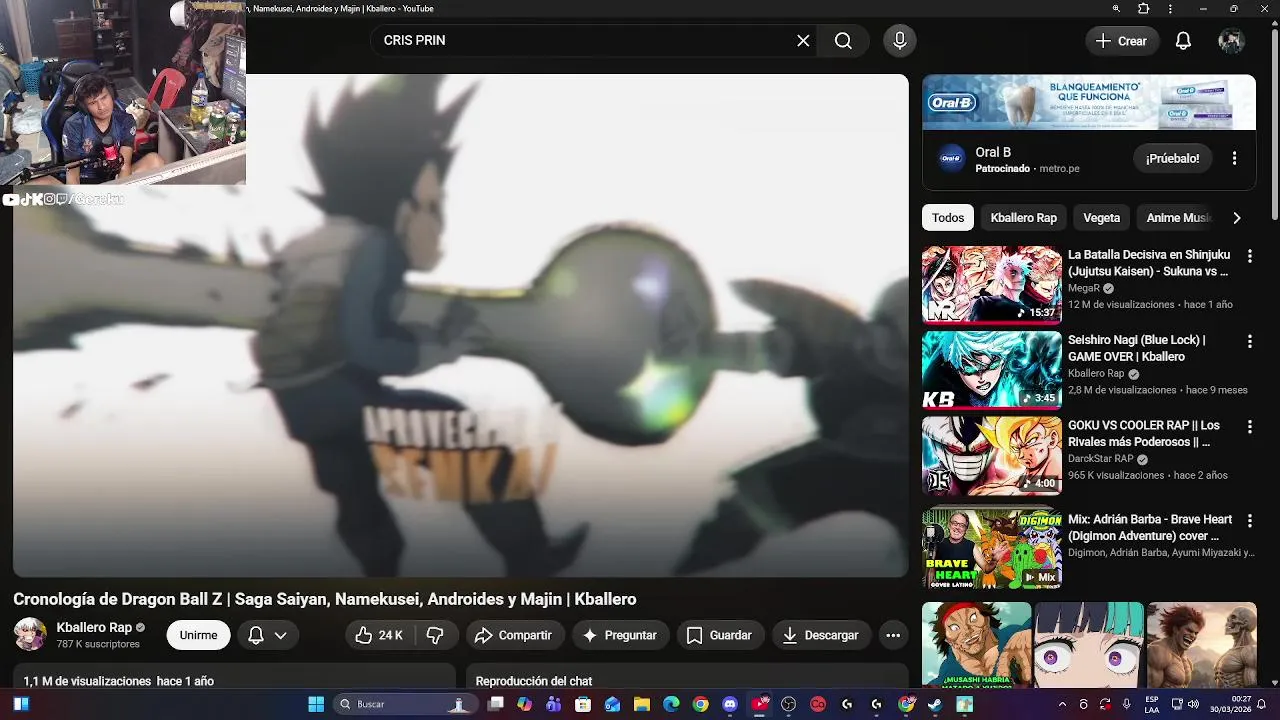Click the magnifier search button
This screenshot has height=720, width=1280.
844,41
